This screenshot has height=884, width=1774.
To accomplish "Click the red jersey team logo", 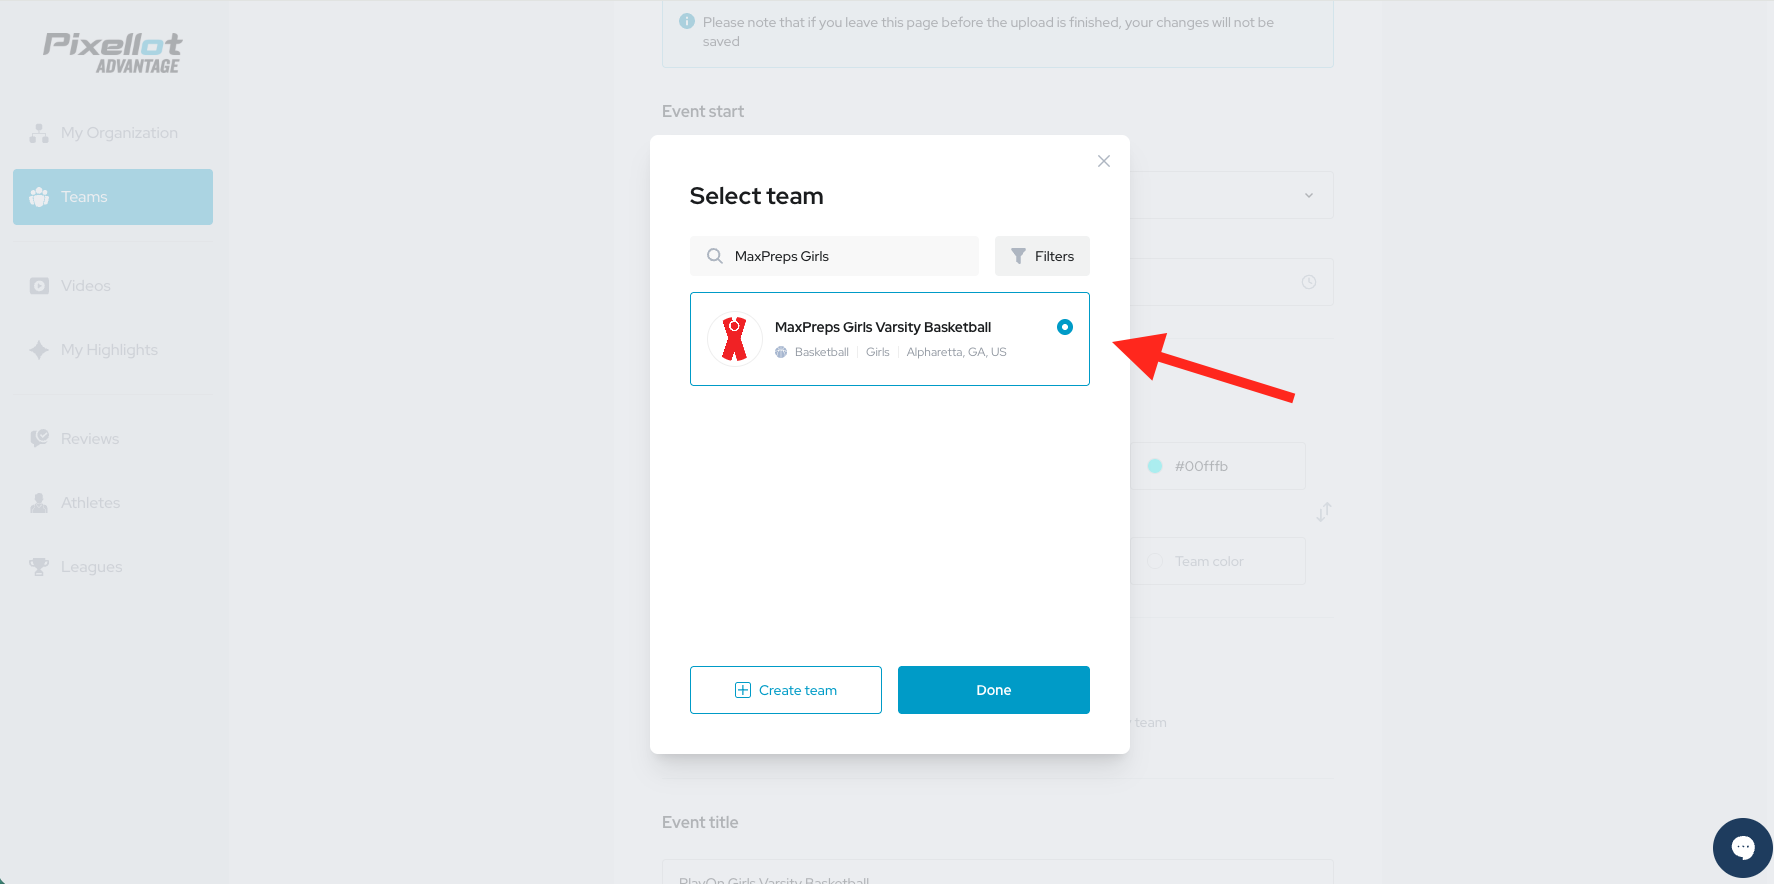I will coord(735,339).
